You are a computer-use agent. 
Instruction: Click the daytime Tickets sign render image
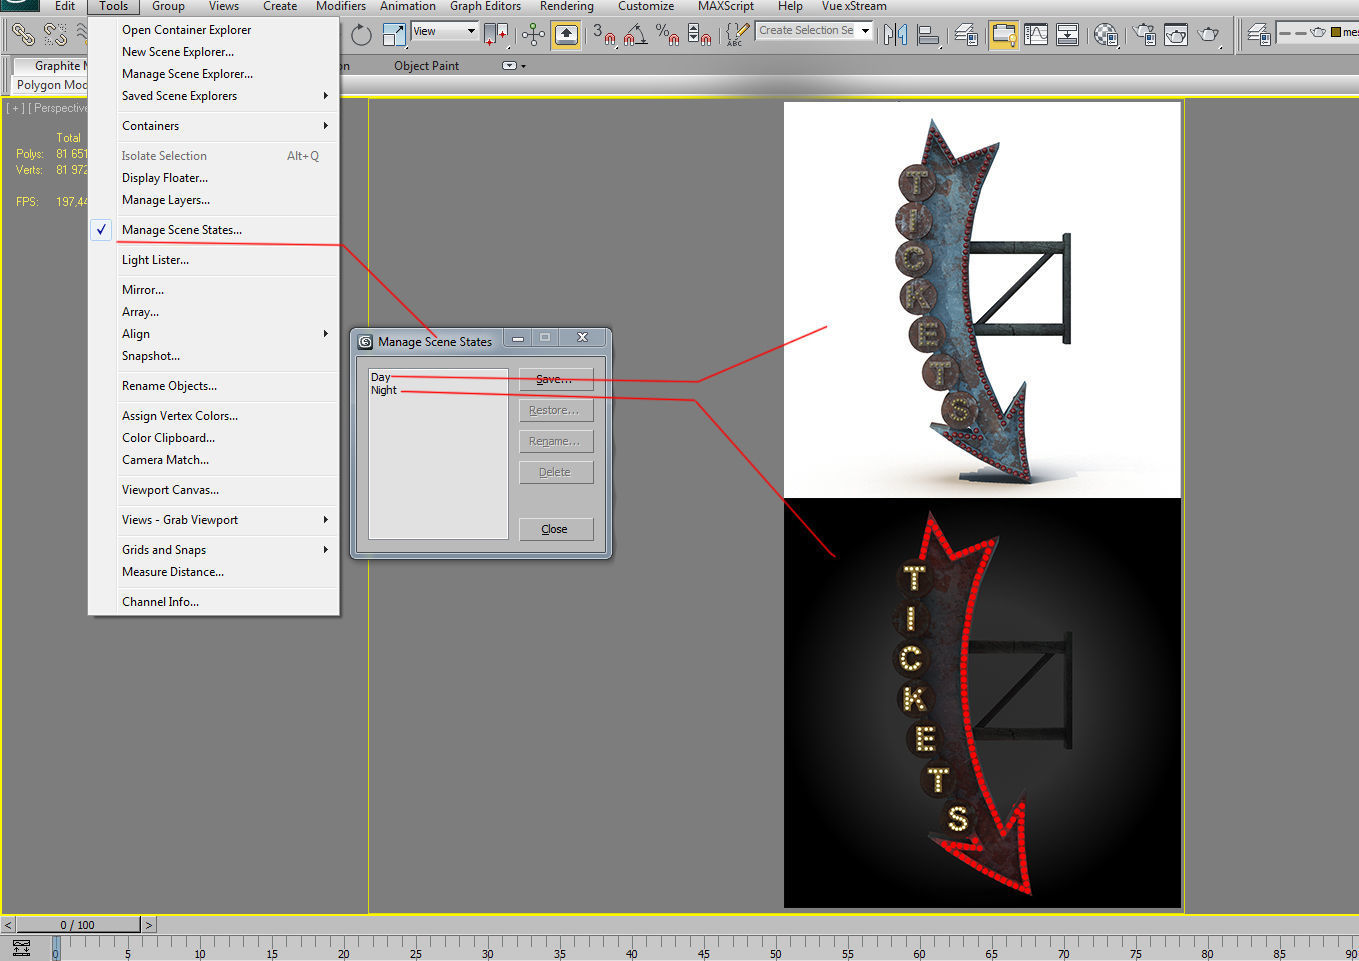[x=982, y=299]
